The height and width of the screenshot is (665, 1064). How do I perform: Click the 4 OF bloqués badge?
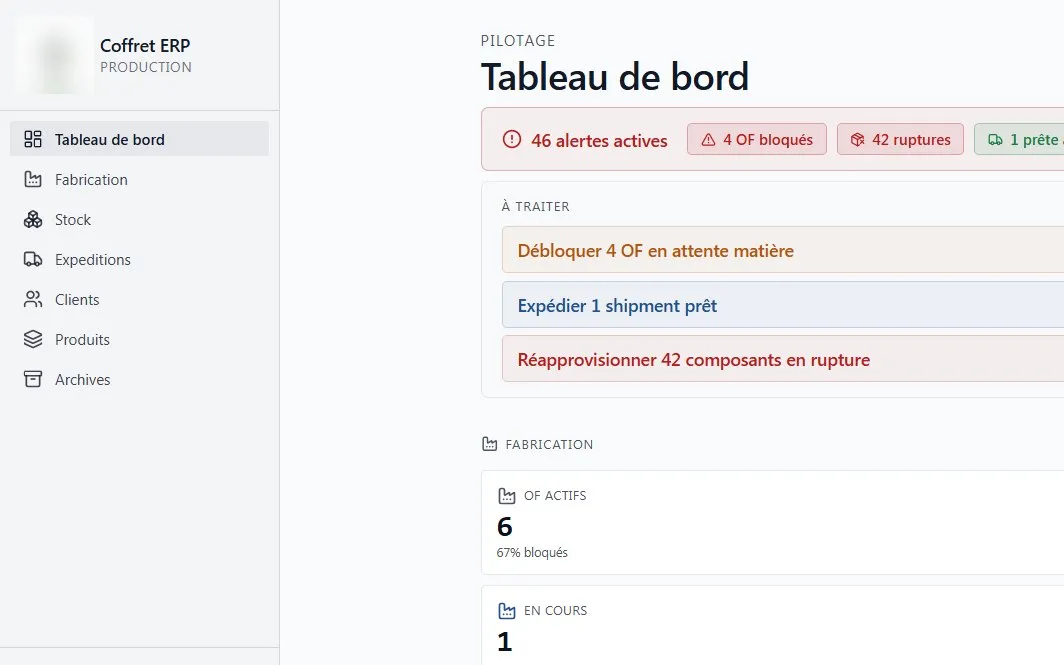pyautogui.click(x=757, y=139)
